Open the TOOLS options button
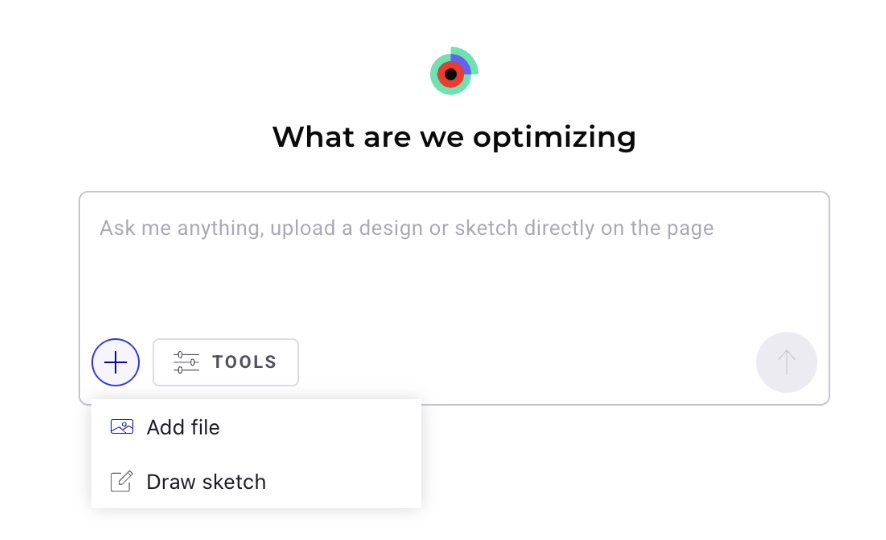The width and height of the screenshot is (886, 540). pyautogui.click(x=225, y=362)
